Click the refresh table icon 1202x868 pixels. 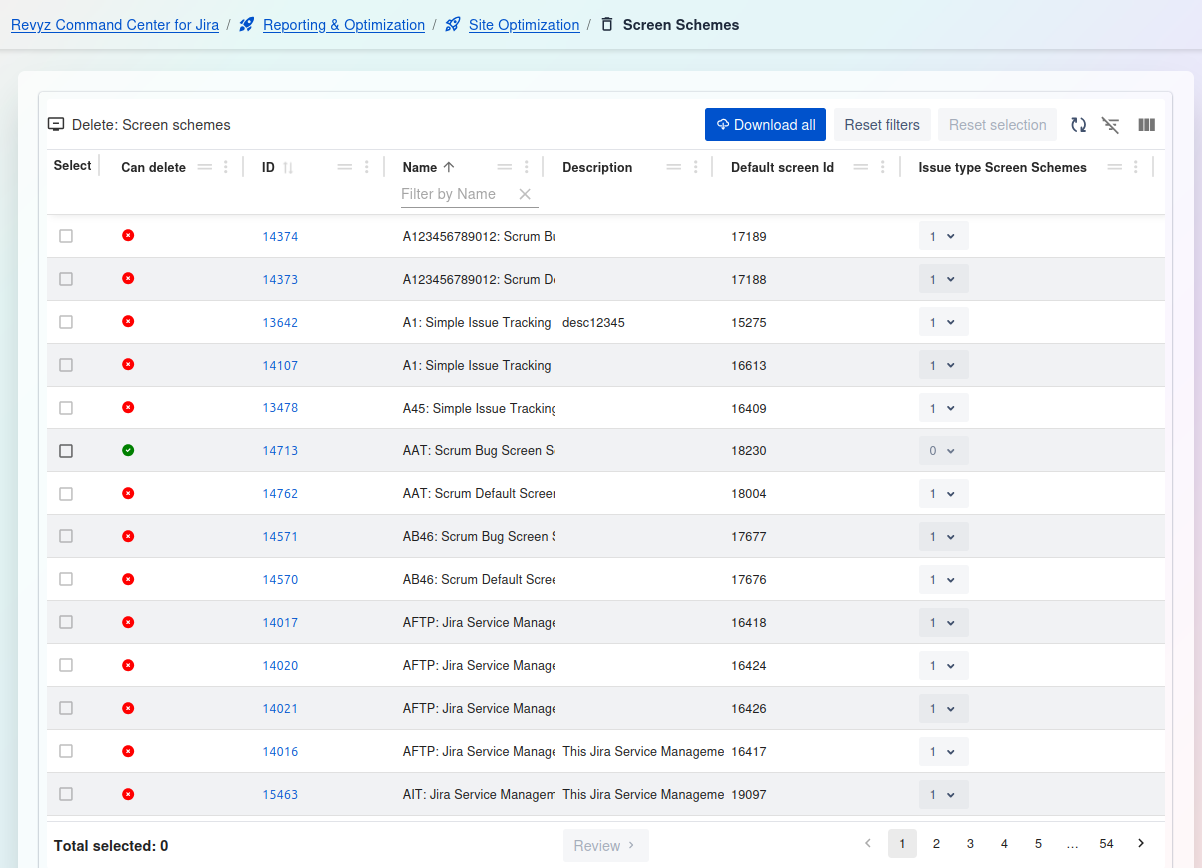click(x=1078, y=125)
